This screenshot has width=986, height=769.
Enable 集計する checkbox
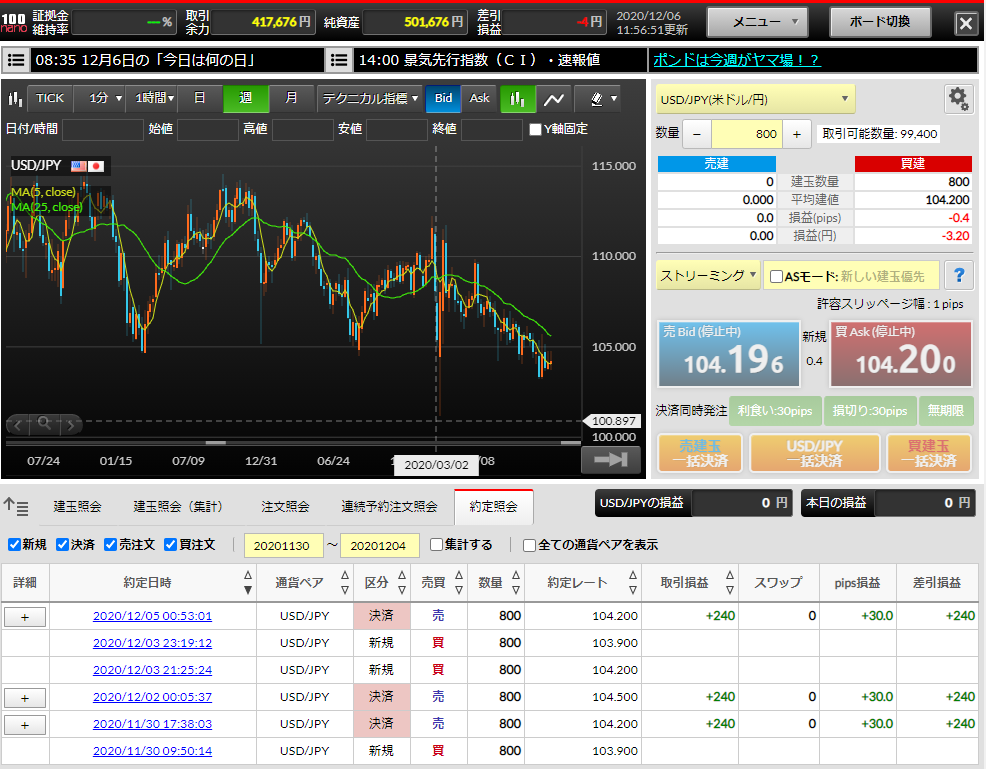[436, 545]
